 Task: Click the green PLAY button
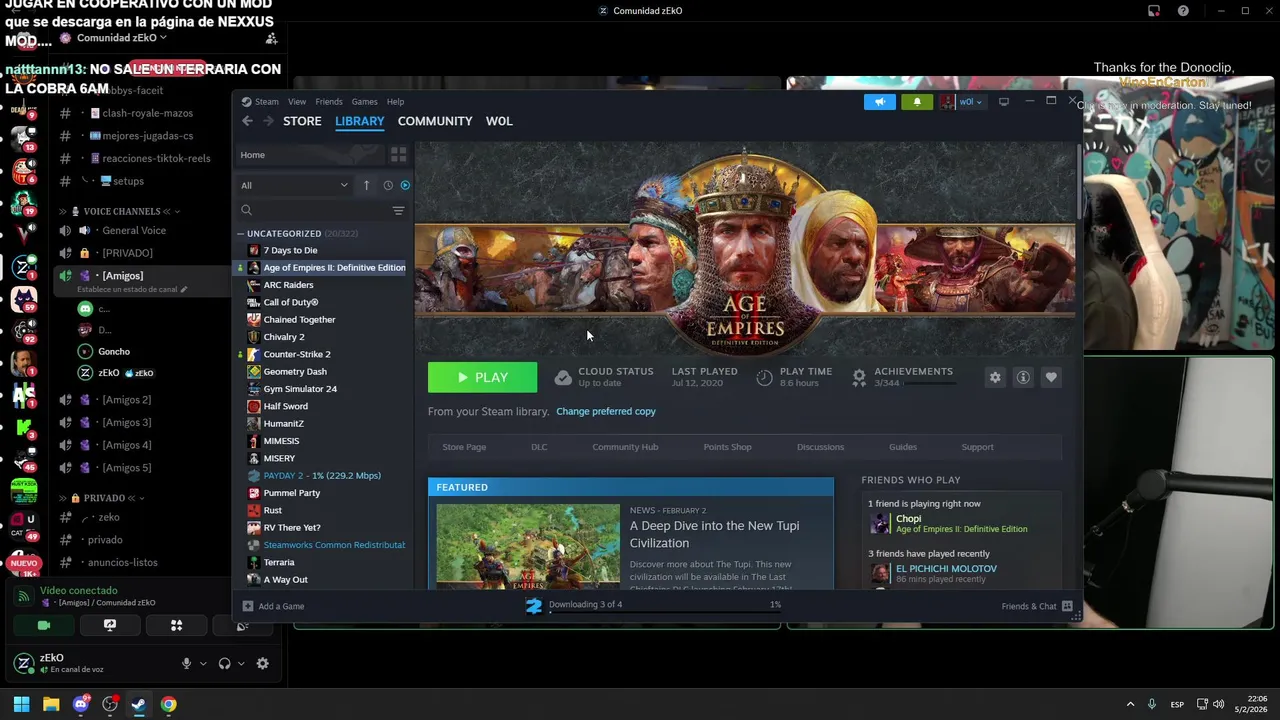pyautogui.click(x=482, y=377)
